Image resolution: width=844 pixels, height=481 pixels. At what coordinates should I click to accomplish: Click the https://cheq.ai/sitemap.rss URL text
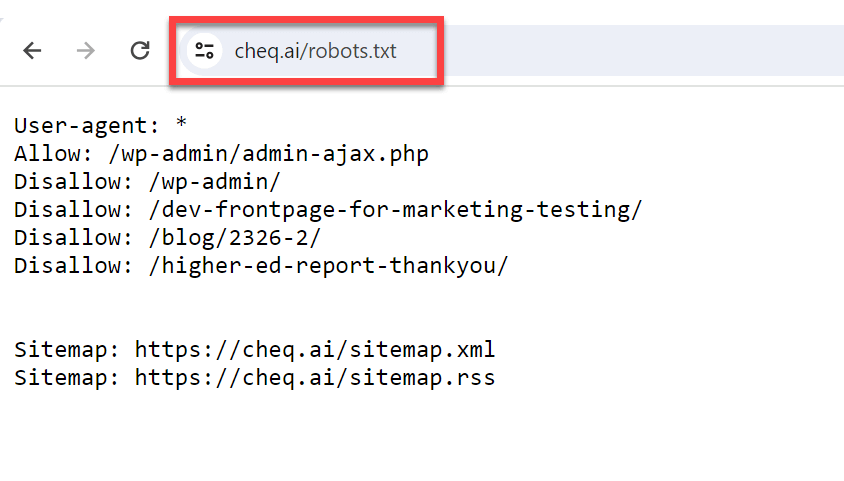pyautogui.click(x=315, y=378)
